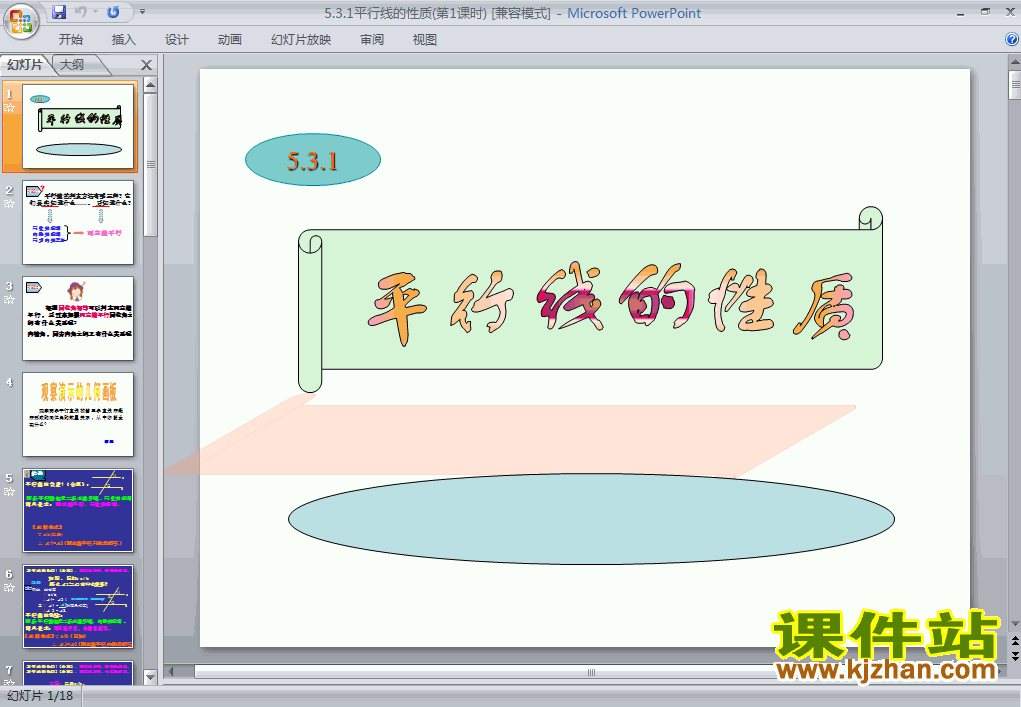
Task: Close the slides/outline pane with X
Action: (x=147, y=65)
